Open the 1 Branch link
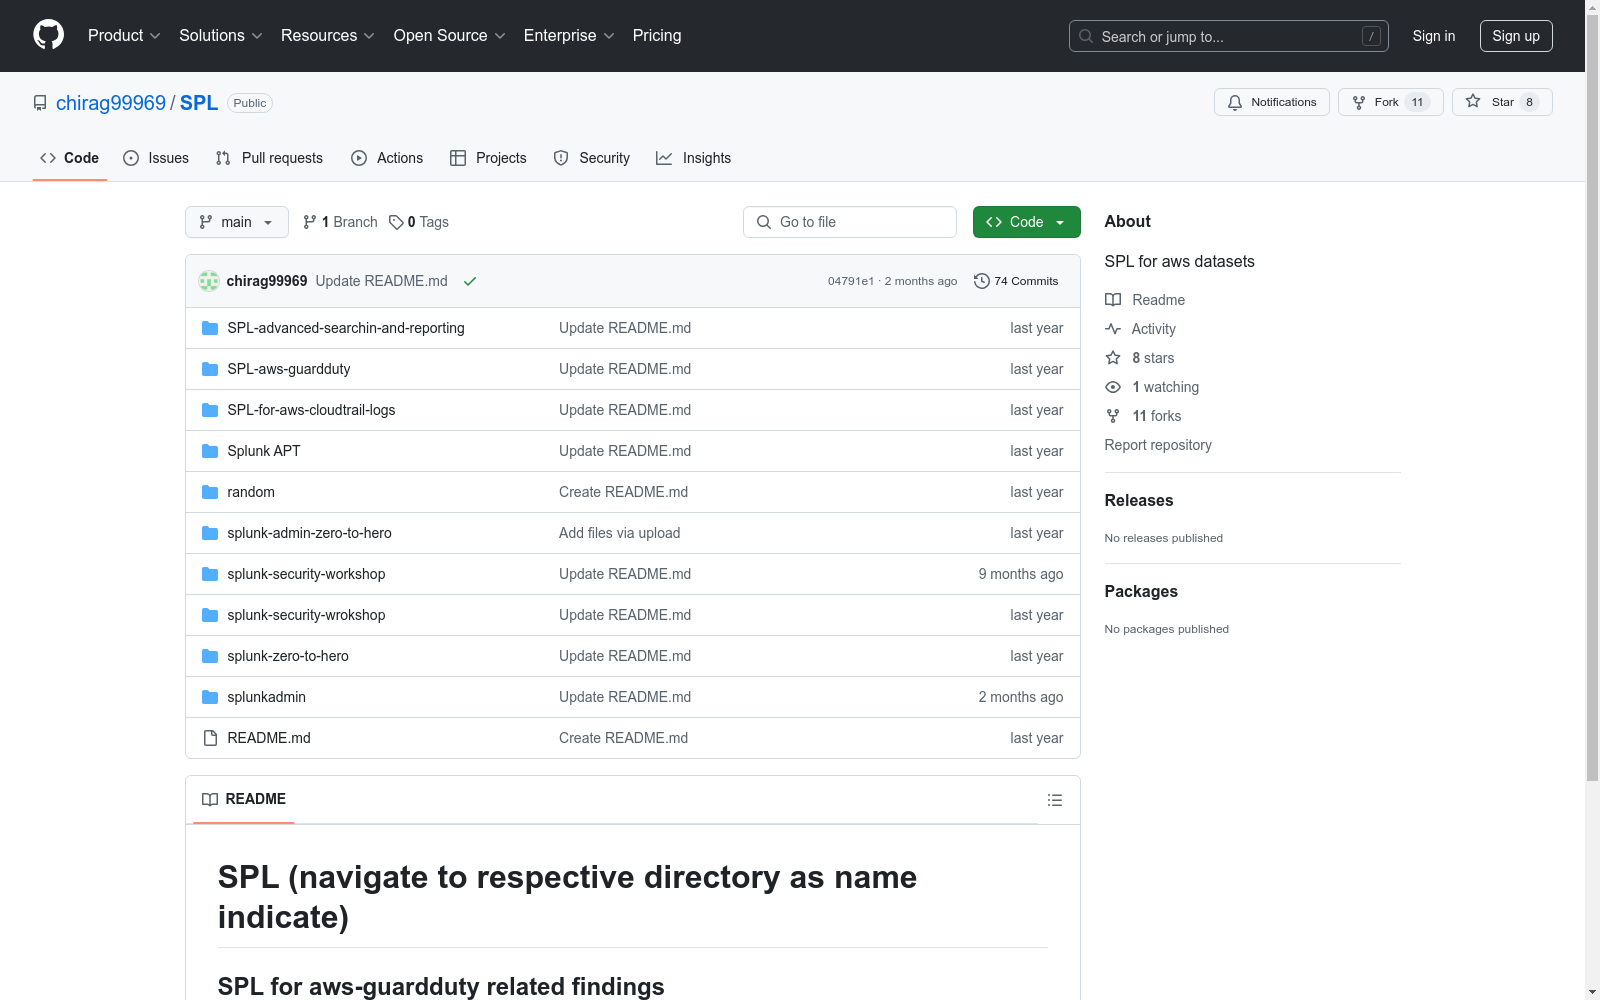This screenshot has height=1000, width=1600. (340, 222)
